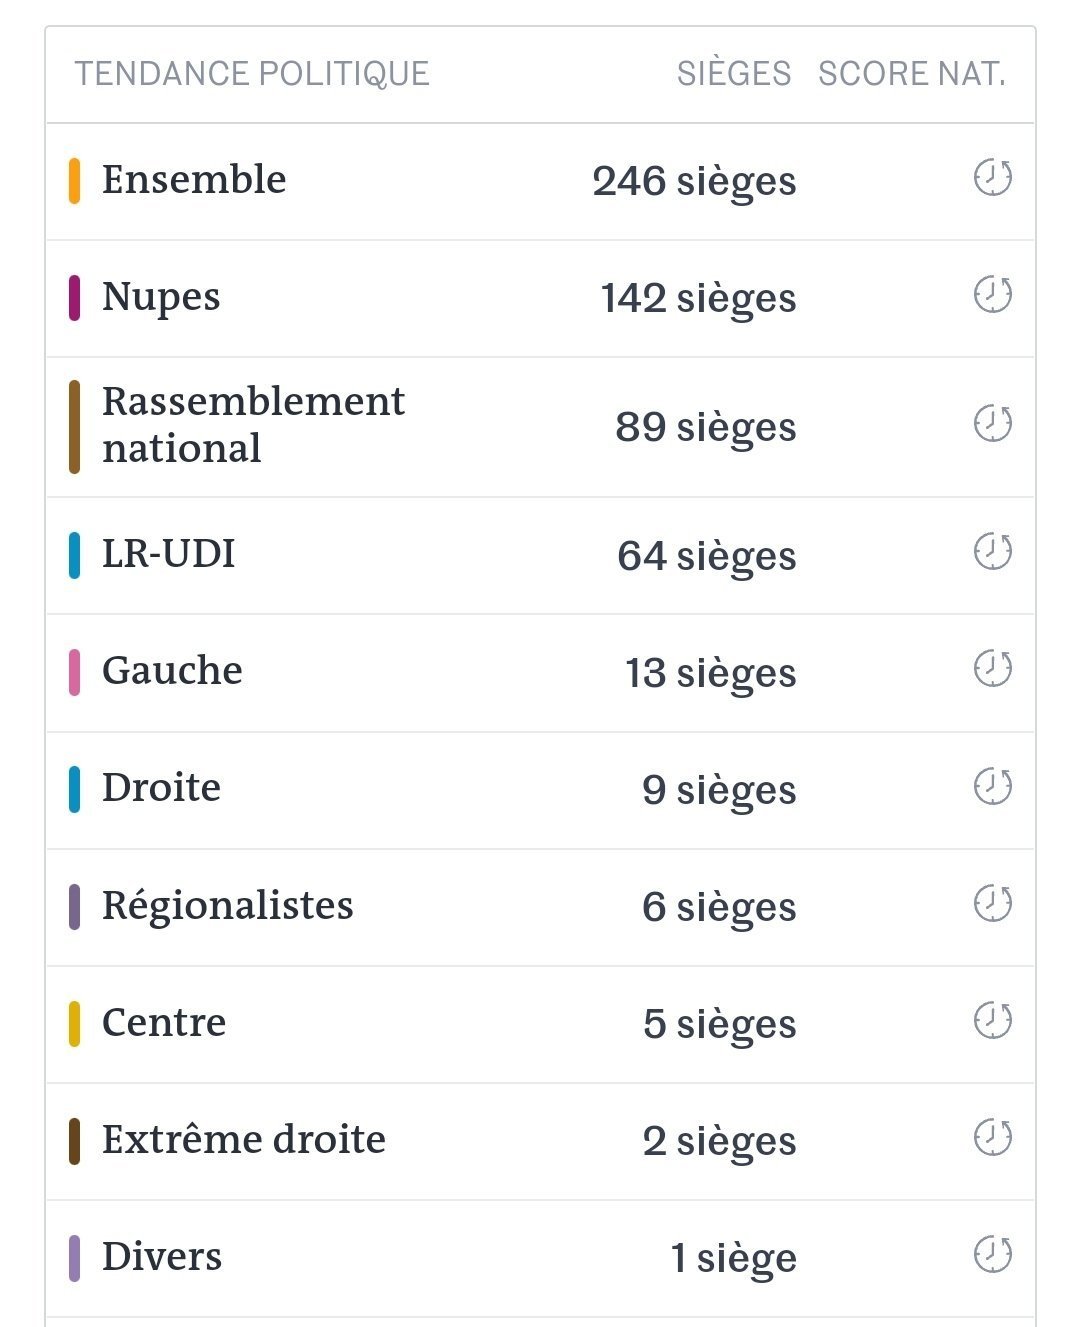Select the Extrême droite party name
1080x1327 pixels.
244,1139
